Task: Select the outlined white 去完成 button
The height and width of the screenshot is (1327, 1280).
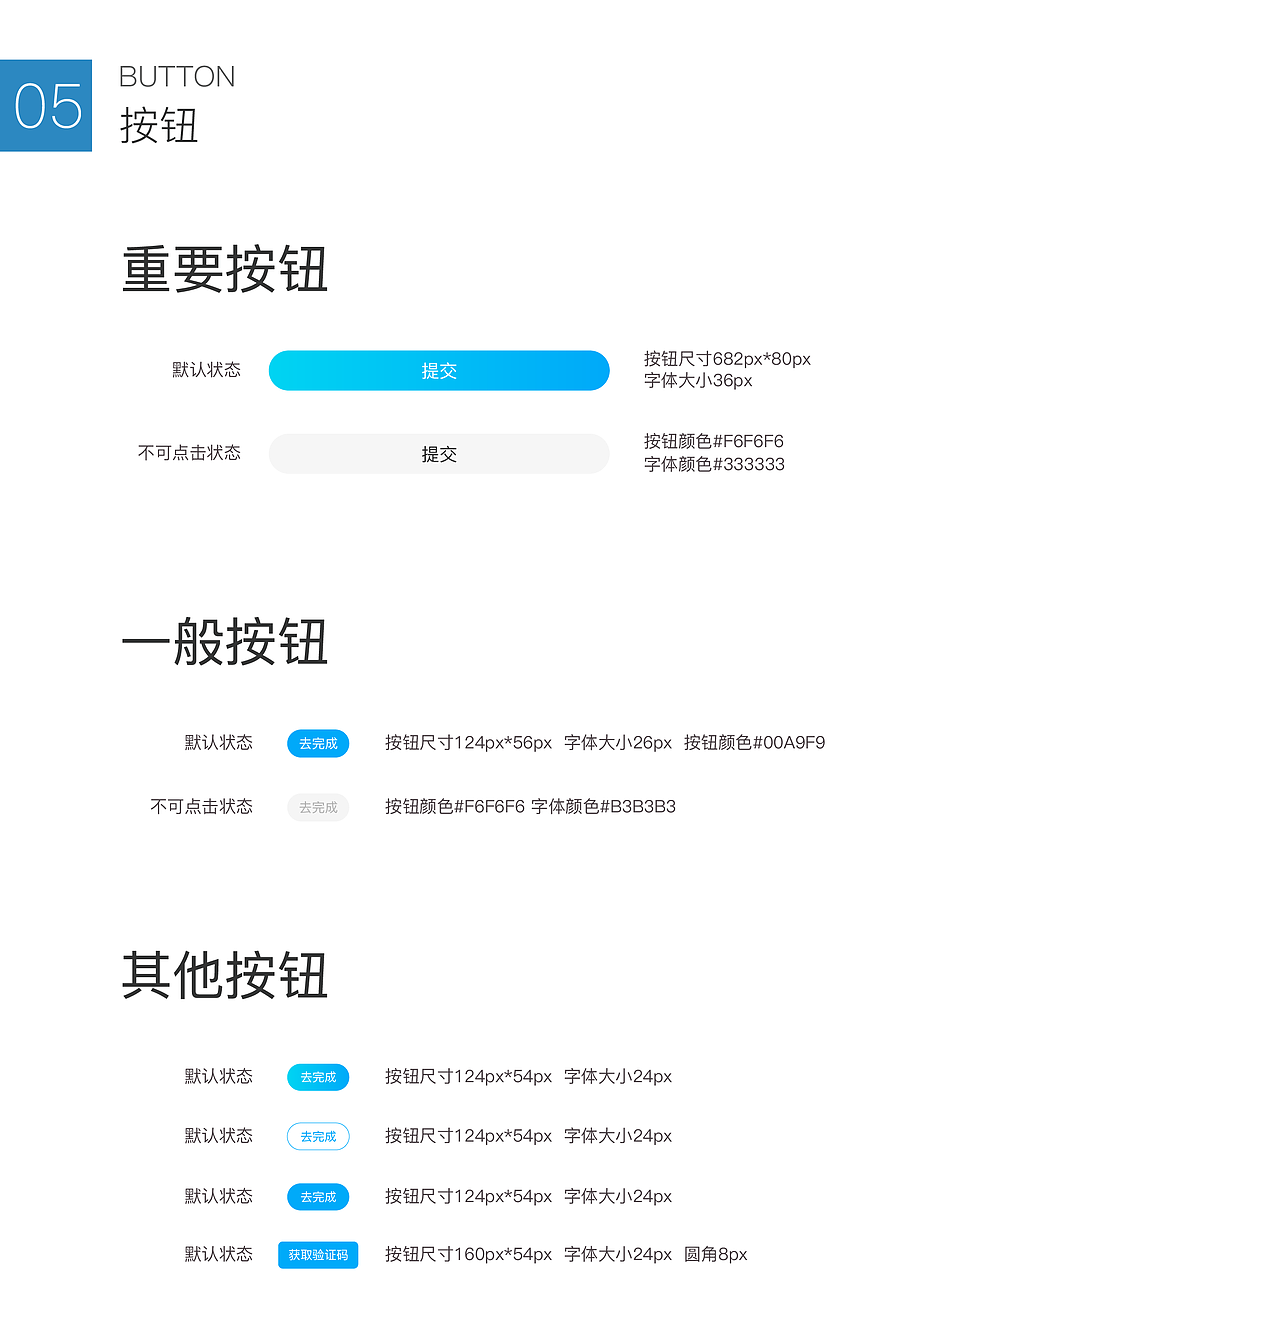Action: click(318, 1136)
